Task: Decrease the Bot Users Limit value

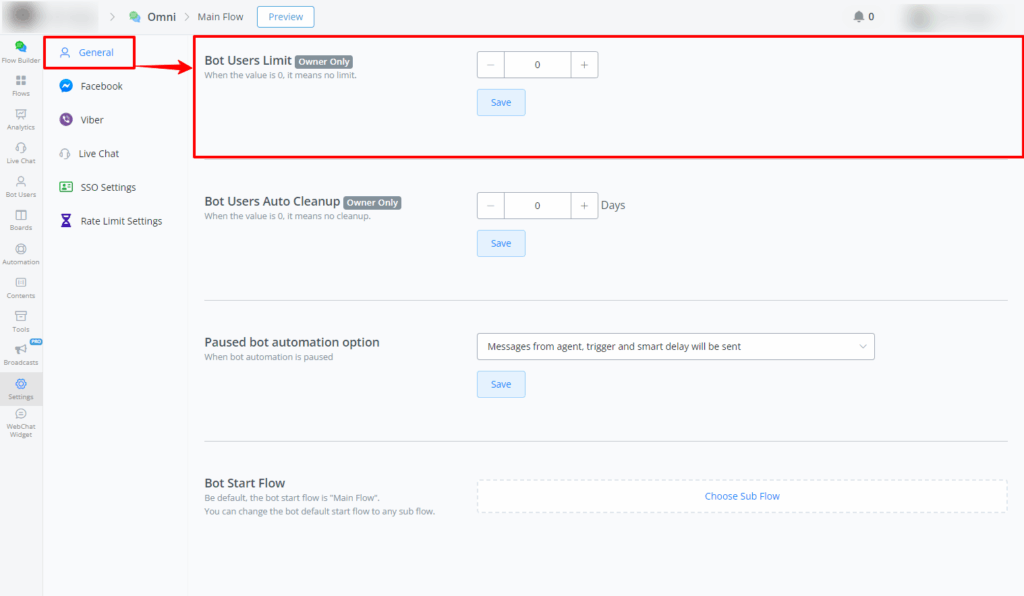Action: pyautogui.click(x=491, y=65)
